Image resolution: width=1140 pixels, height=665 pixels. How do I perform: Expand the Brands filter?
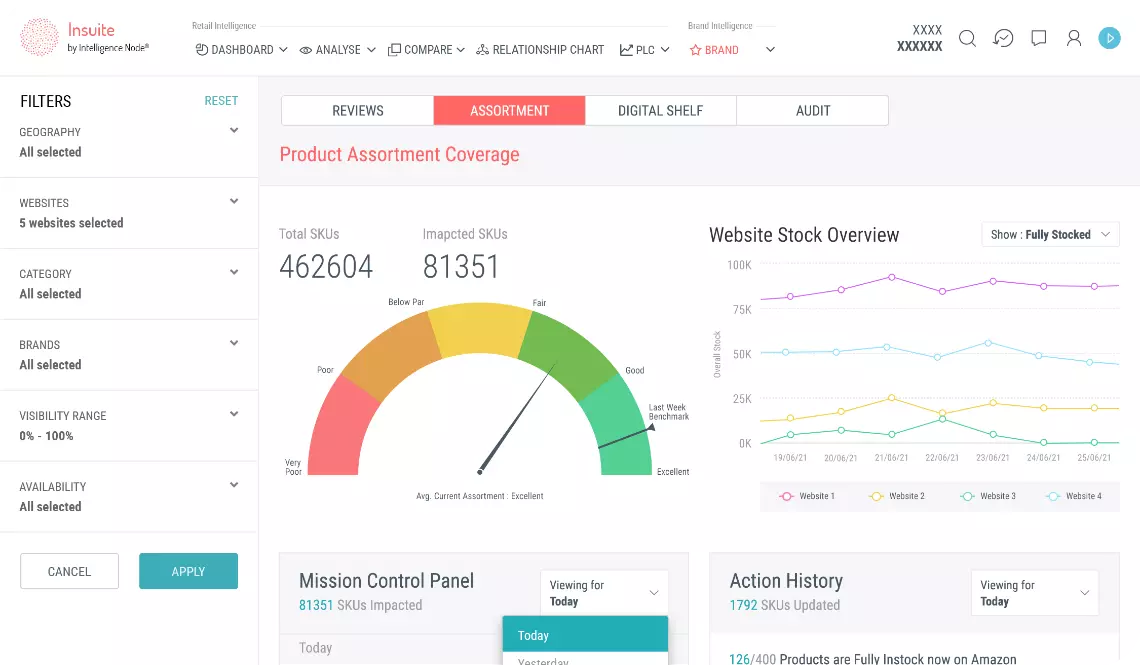tap(234, 343)
